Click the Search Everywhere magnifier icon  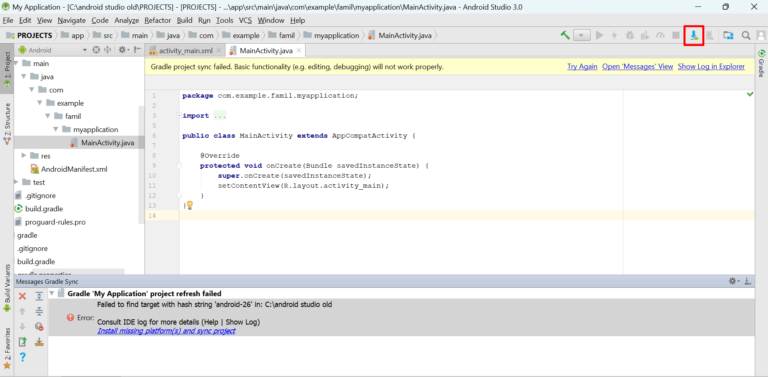click(x=745, y=35)
